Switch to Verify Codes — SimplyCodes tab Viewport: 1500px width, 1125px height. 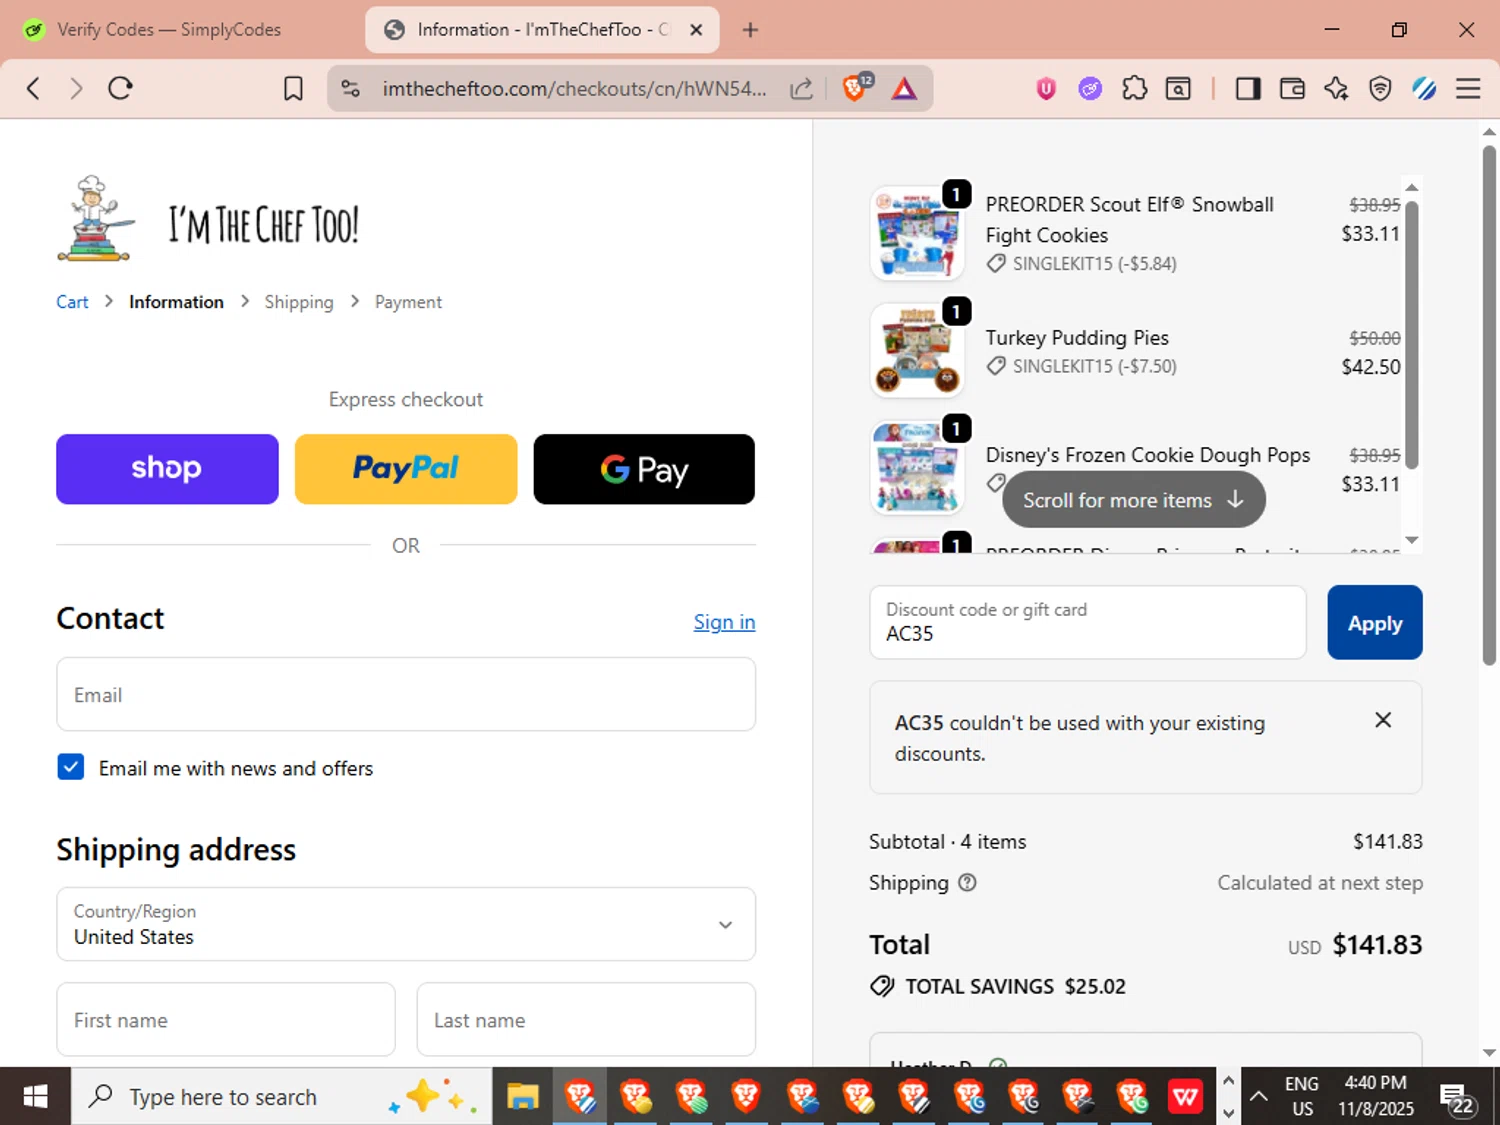pos(168,30)
